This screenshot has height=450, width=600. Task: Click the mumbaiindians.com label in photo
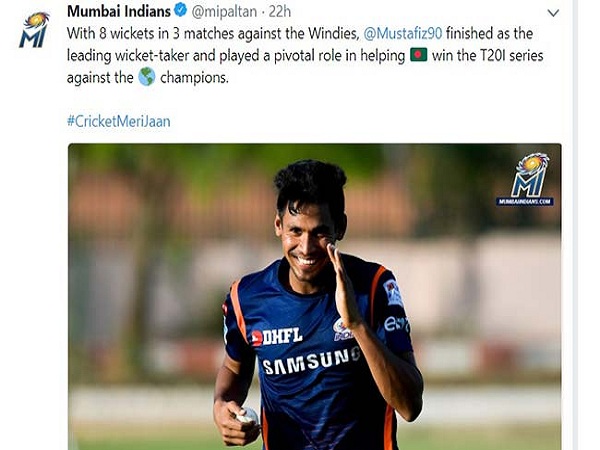525,202
